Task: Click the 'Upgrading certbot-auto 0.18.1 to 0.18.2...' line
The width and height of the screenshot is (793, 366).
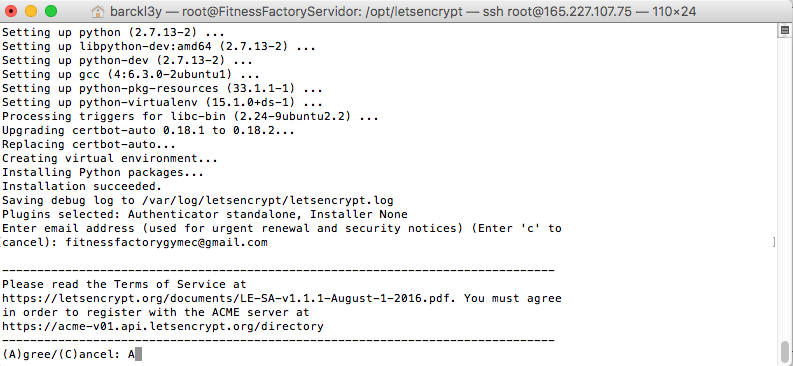Action: click(149, 130)
